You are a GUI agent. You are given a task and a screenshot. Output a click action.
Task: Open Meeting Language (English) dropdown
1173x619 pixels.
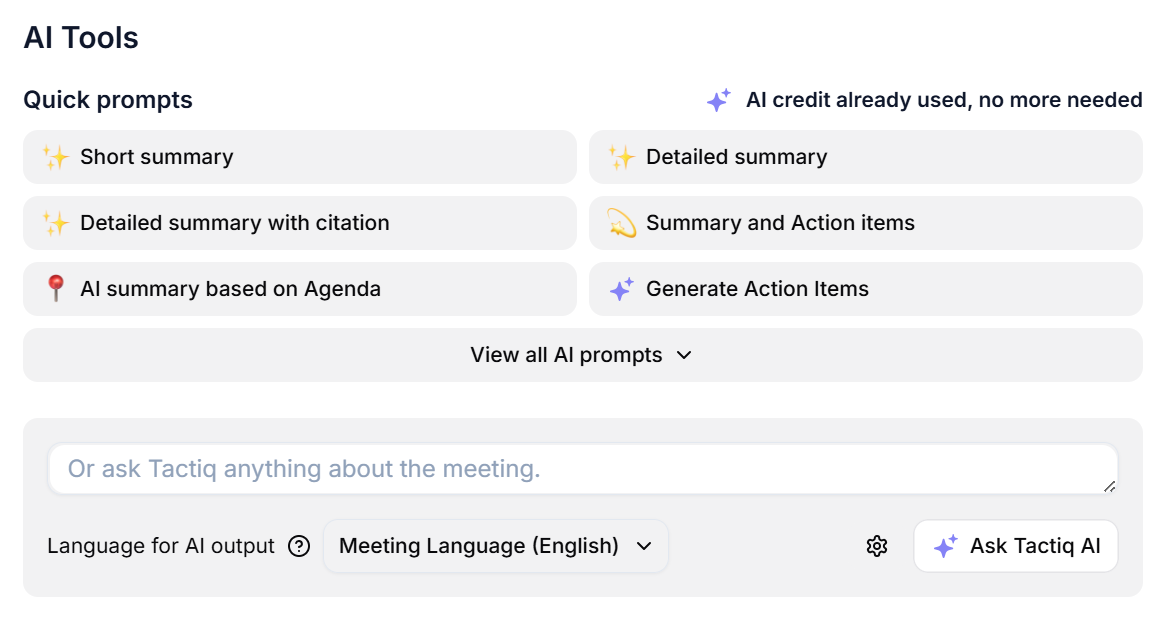tap(495, 546)
